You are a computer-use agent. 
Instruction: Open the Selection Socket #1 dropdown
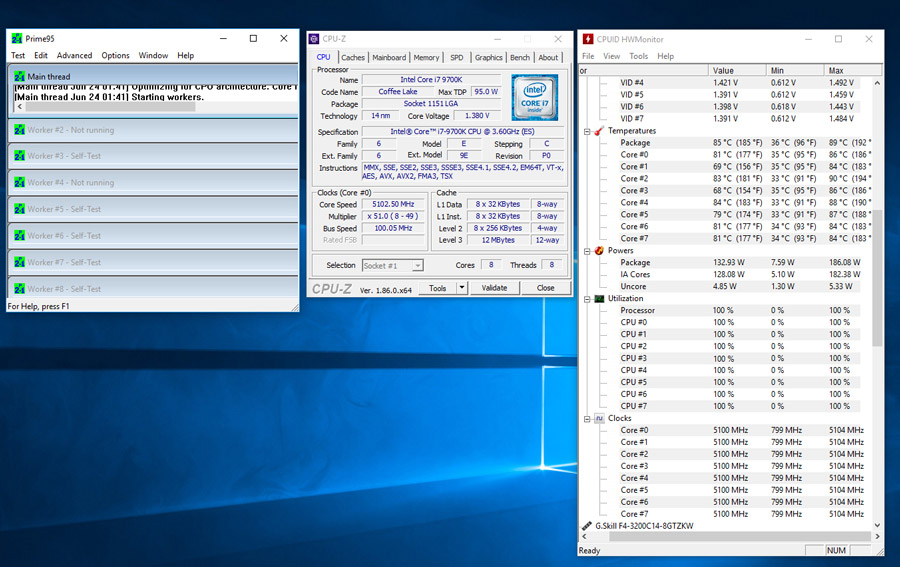(418, 266)
